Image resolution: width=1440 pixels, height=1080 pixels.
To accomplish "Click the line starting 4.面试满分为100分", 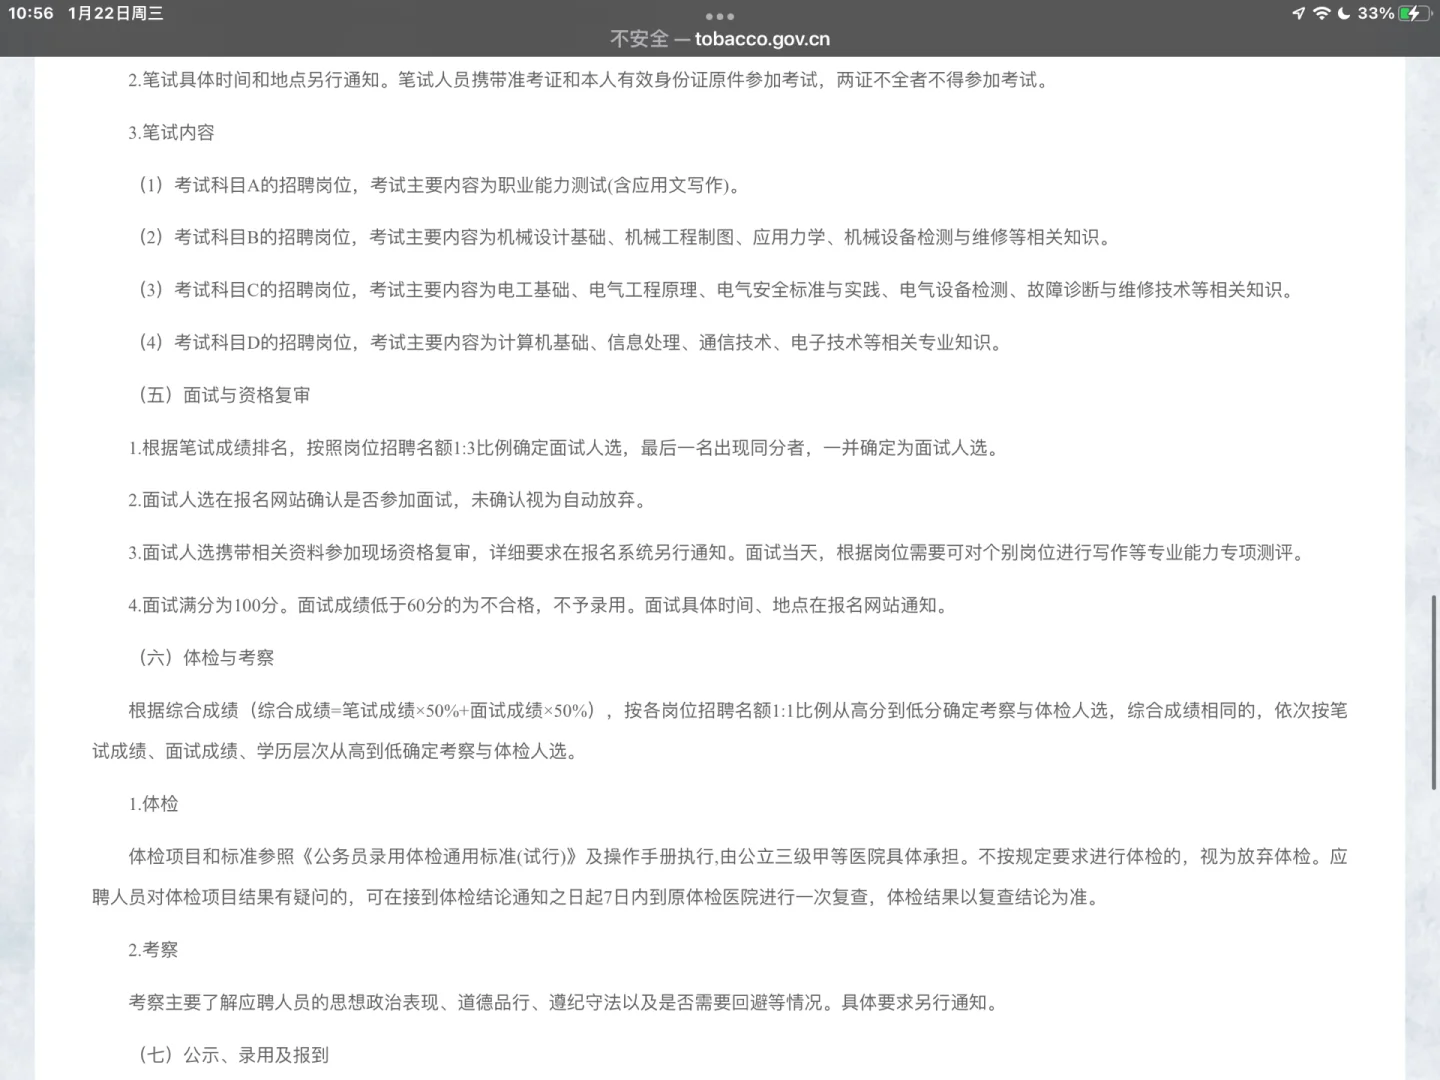I will (x=538, y=605).
